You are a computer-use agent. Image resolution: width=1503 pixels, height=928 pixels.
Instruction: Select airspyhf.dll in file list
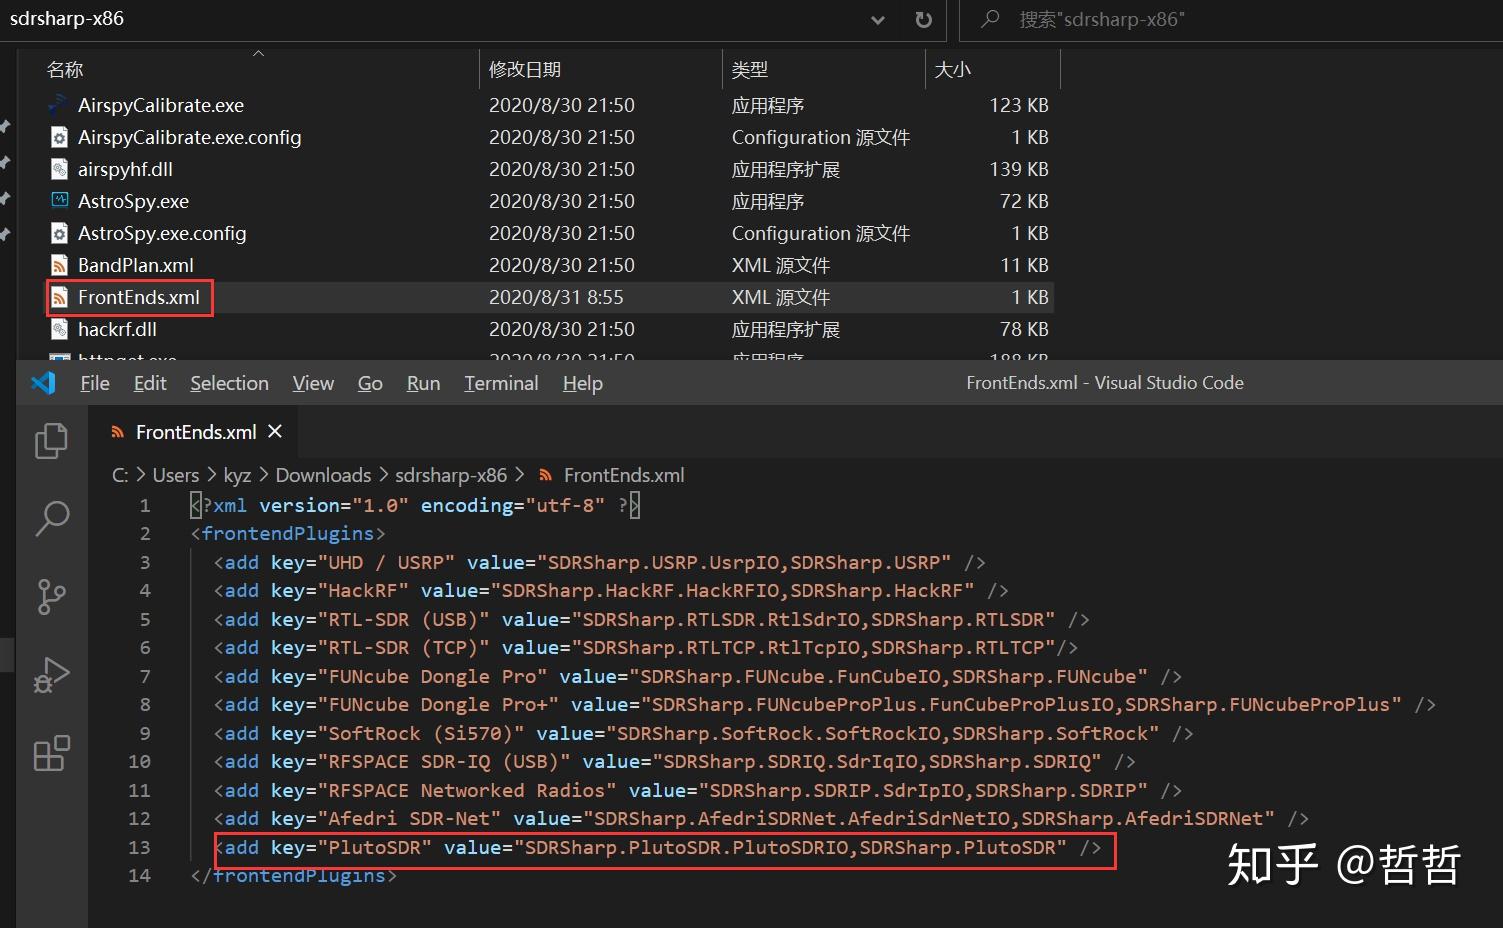(x=125, y=169)
